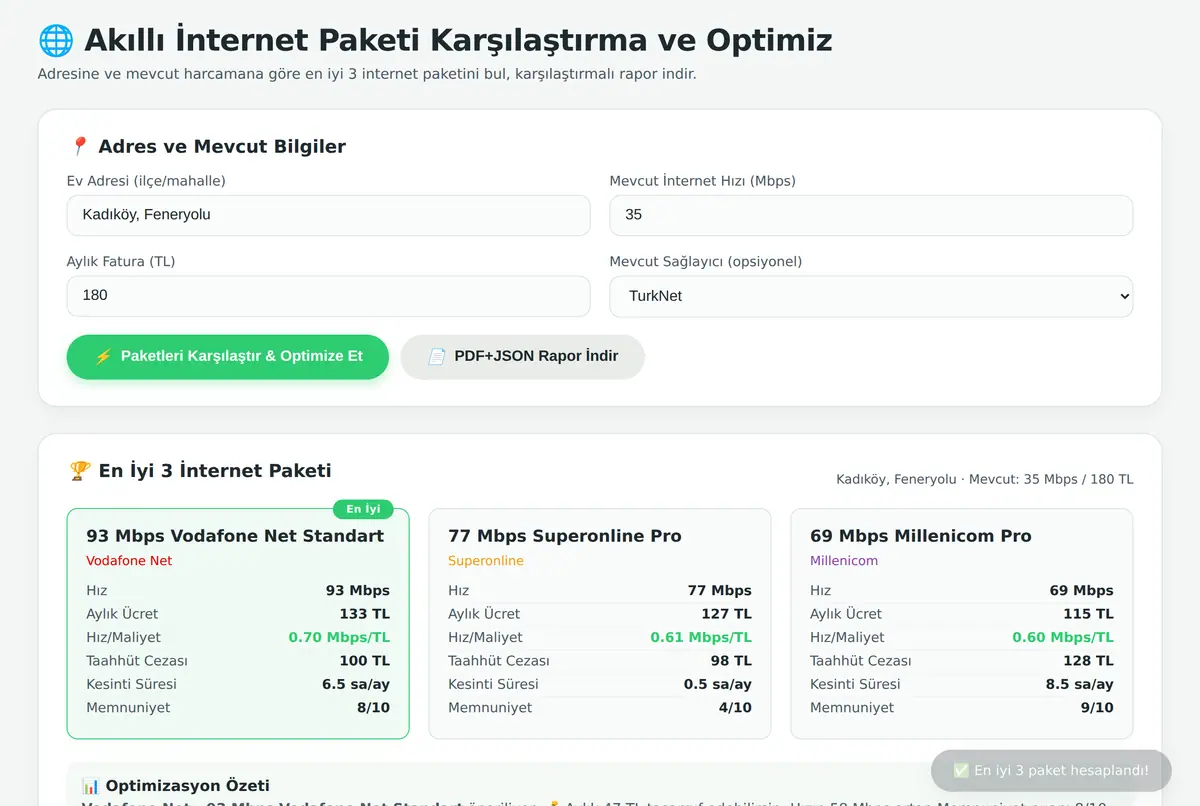Click the 93 Mbps Hız value
This screenshot has height=806, width=1200.
click(358, 590)
